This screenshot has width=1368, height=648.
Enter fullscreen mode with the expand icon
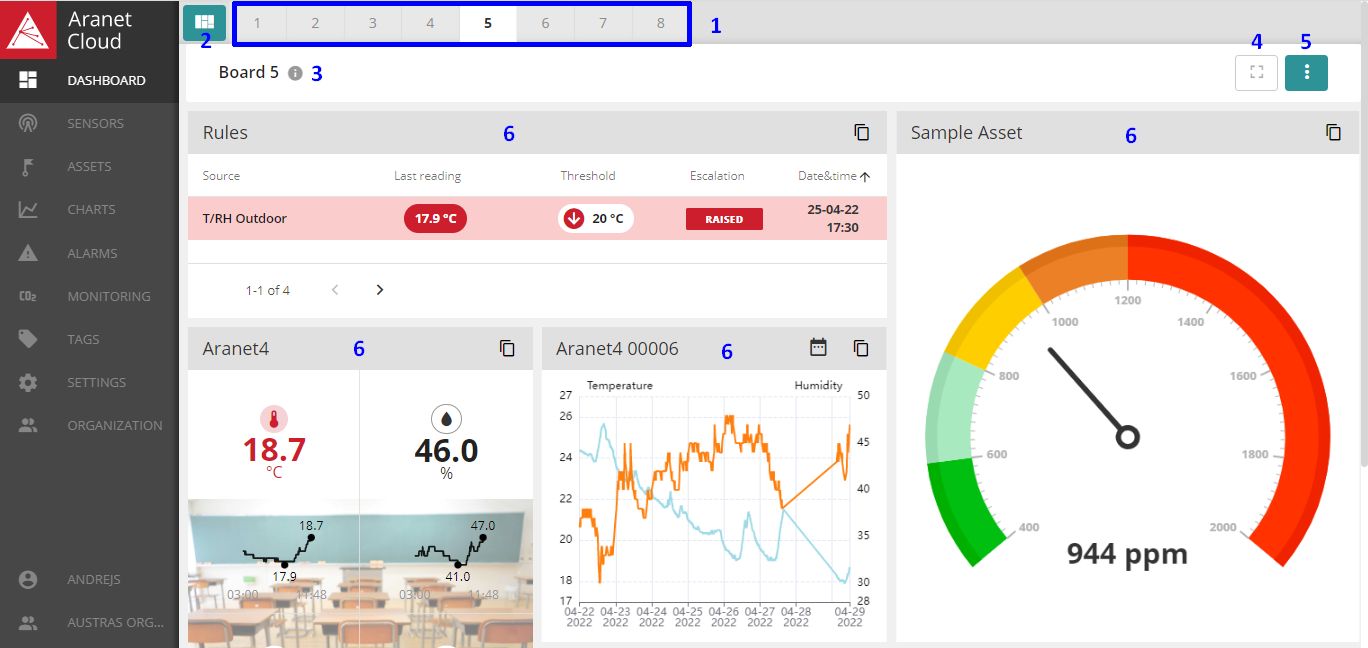point(1257,73)
